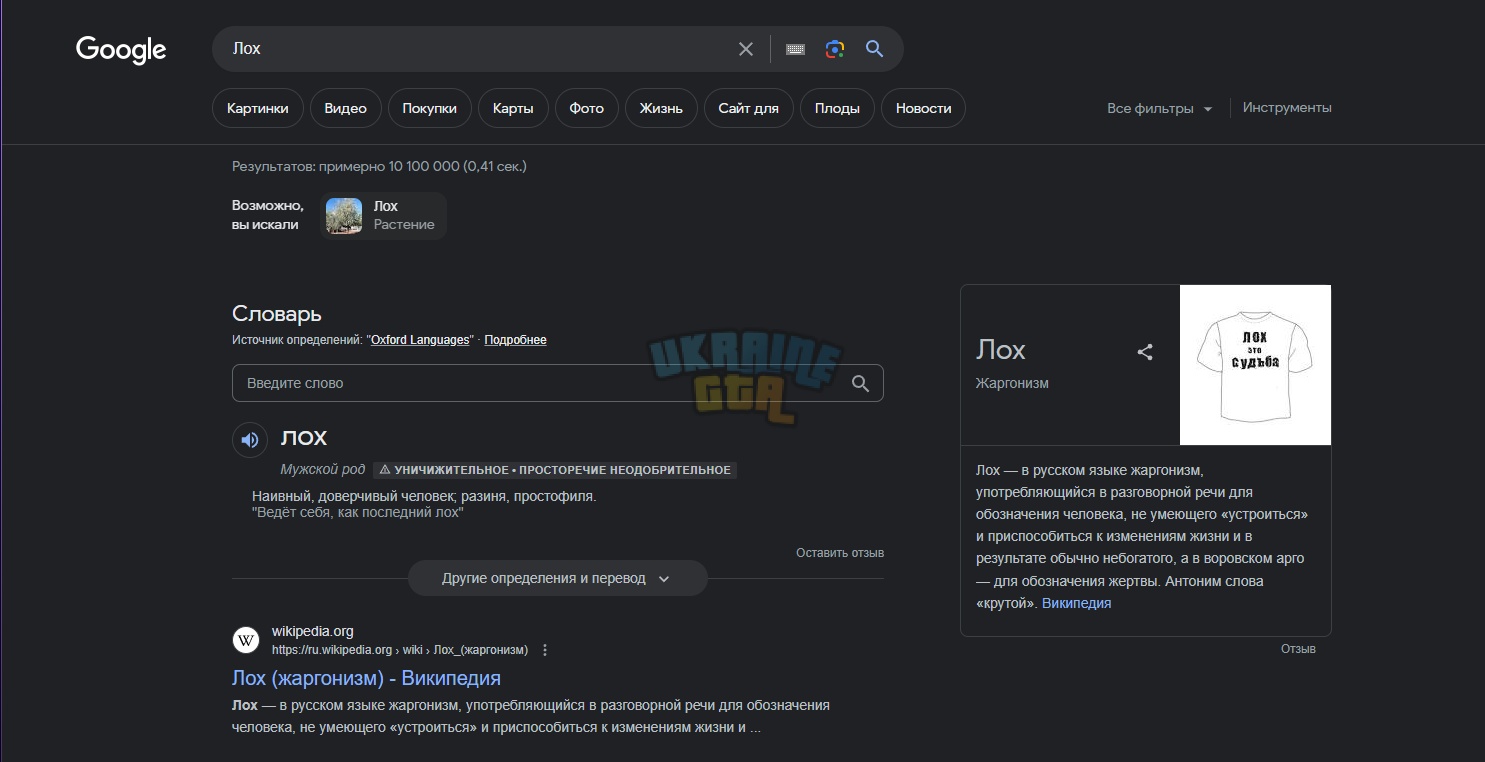
Task: Clear the search query with the X icon
Action: click(746, 49)
